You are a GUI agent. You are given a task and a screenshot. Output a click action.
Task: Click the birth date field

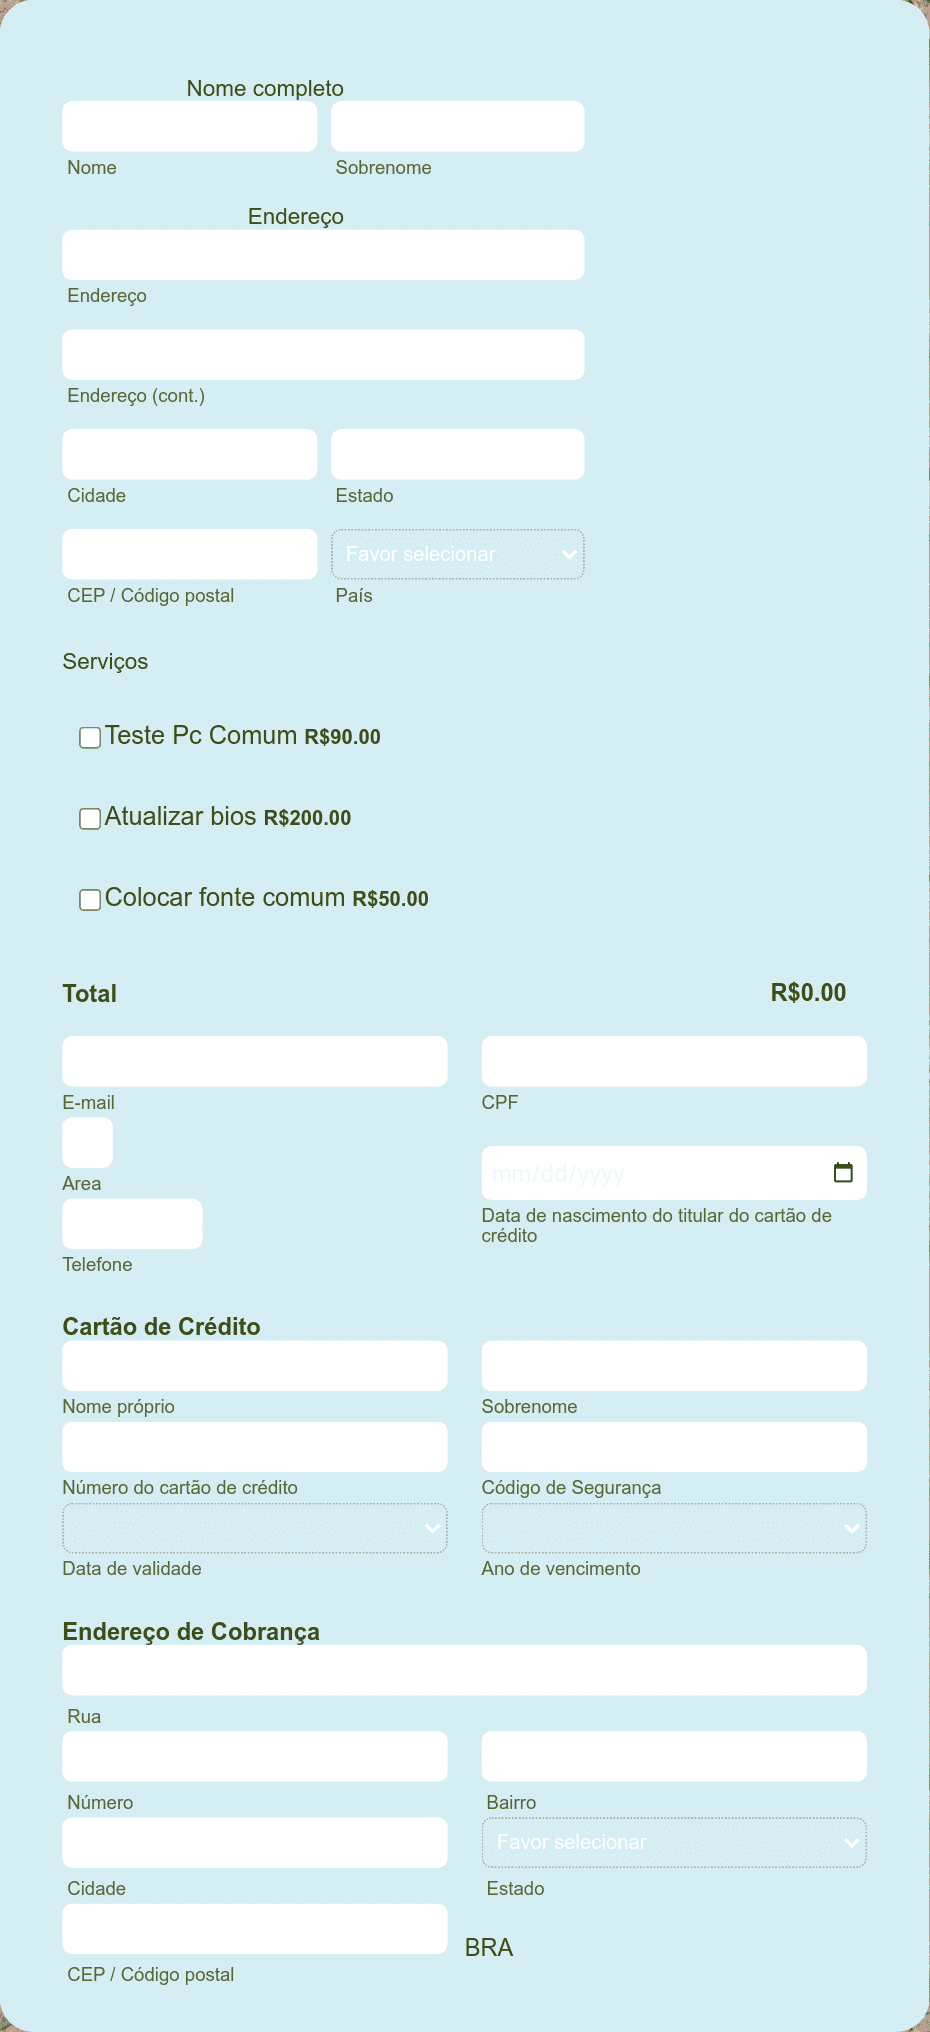674,1173
